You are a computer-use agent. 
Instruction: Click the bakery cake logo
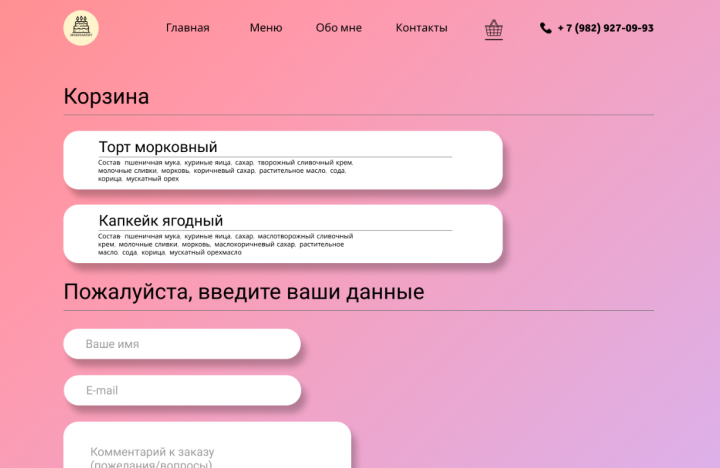click(x=81, y=28)
